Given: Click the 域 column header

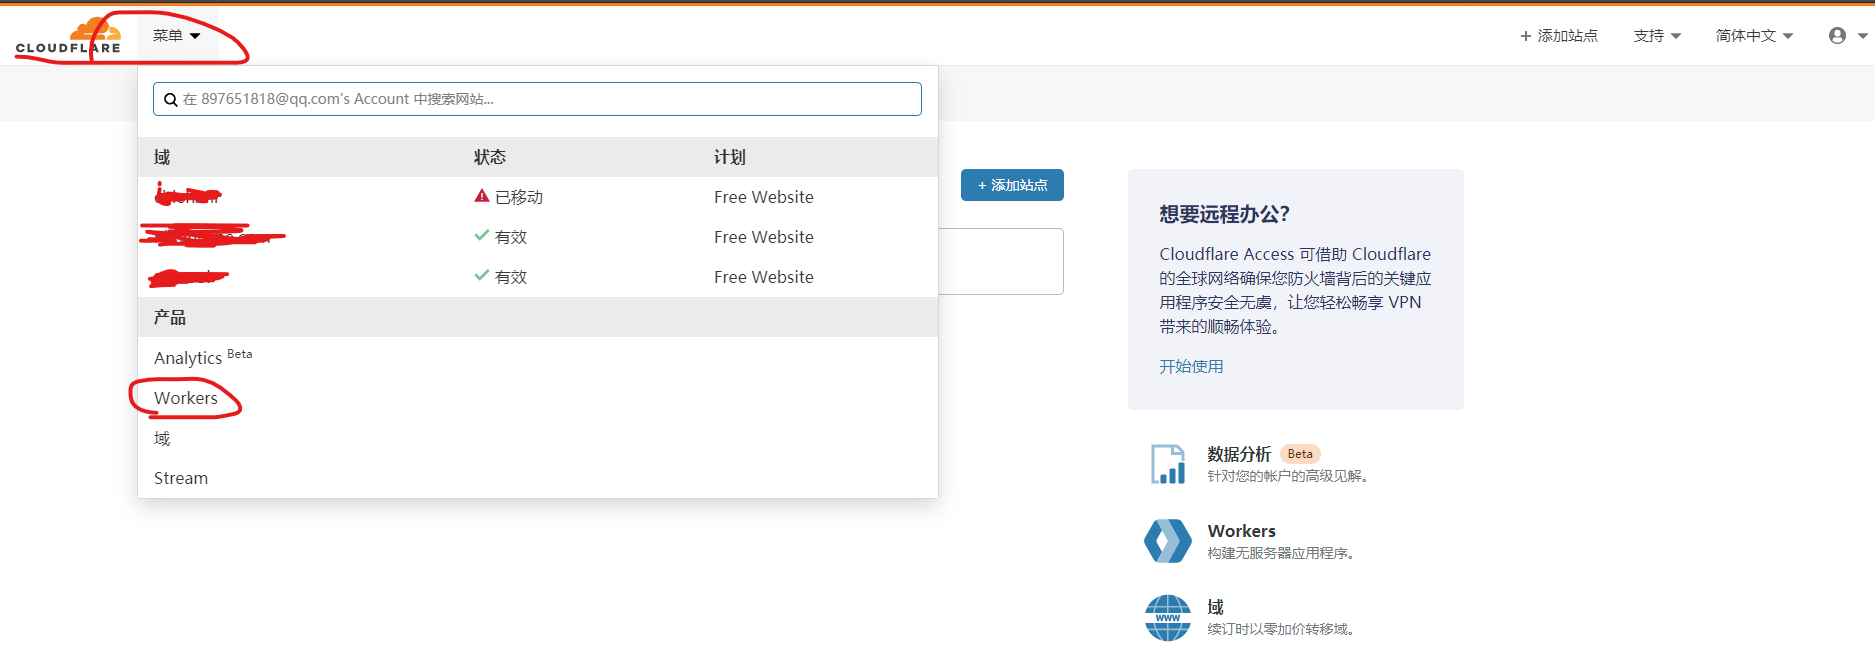Looking at the screenshot, I should pos(162,157).
